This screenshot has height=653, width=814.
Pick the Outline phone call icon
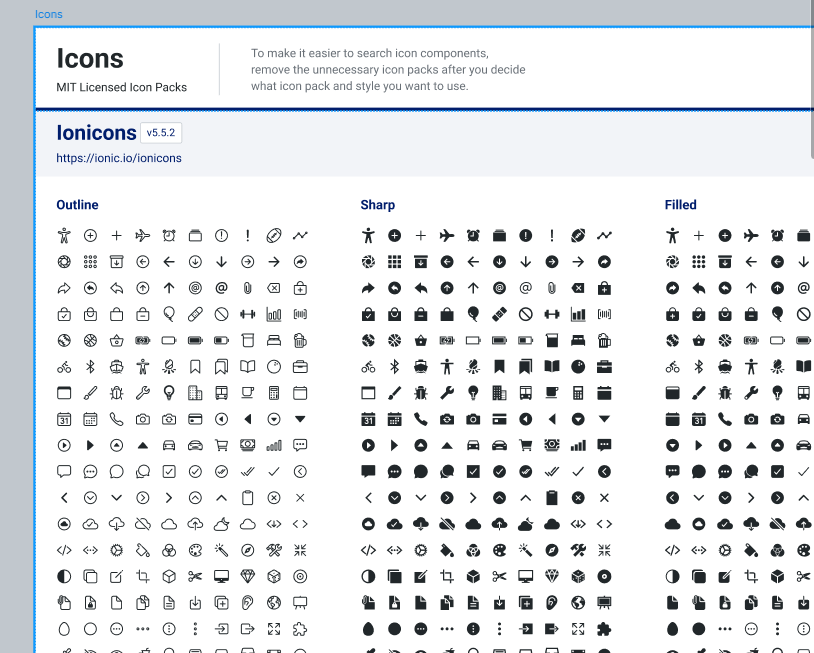[x=116, y=419]
